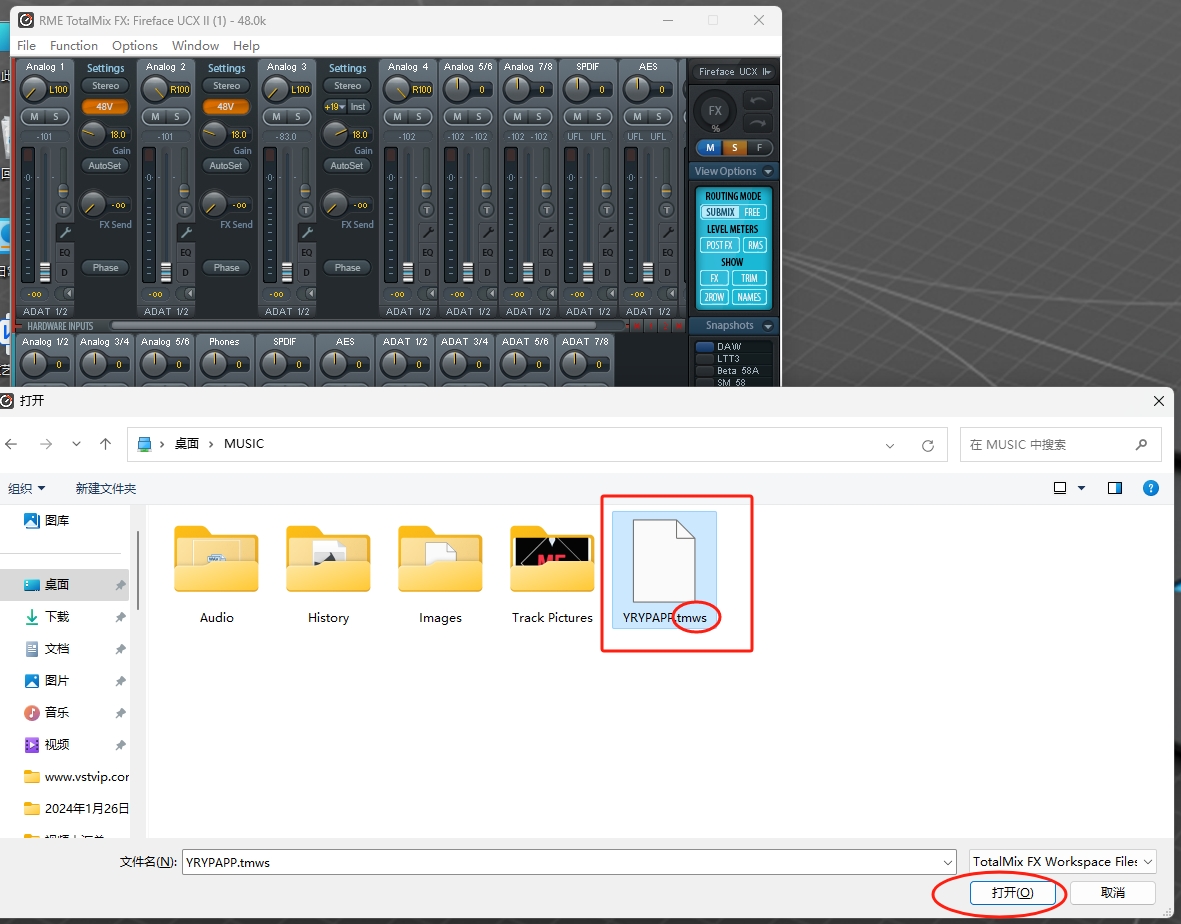Click Trim (T) button on SPDIF input channel
Image resolution: width=1181 pixels, height=924 pixels.
(x=606, y=209)
